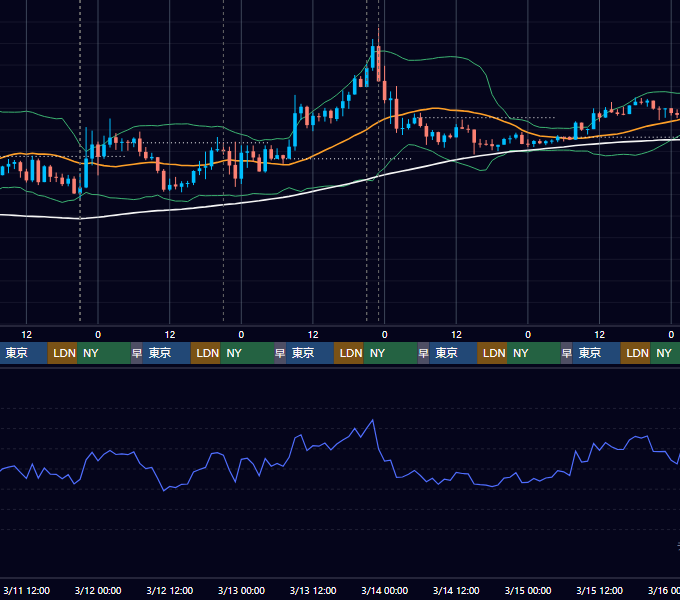
Task: Click the 3/13 12:00 date label
Action: point(313,590)
